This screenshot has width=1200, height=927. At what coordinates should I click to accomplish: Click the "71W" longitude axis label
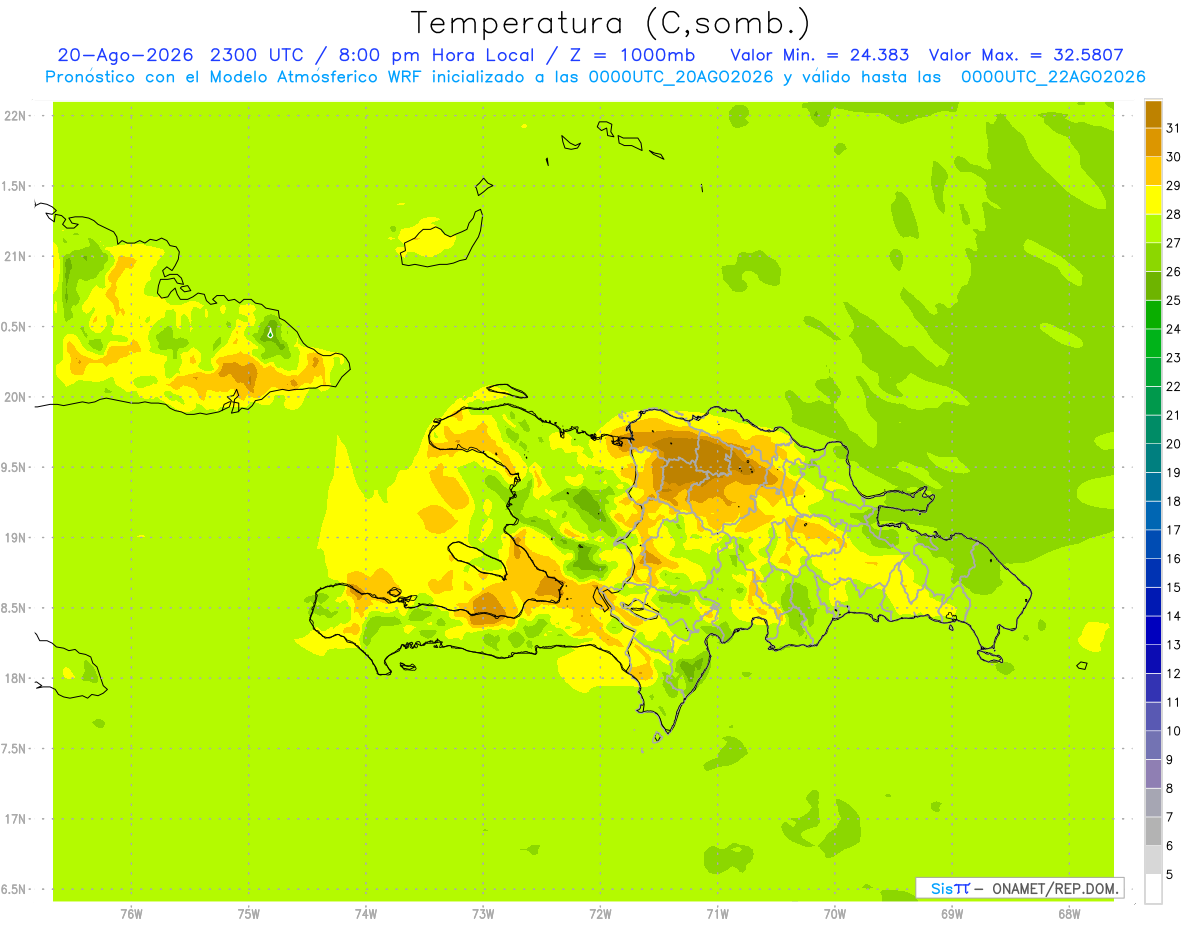pyautogui.click(x=717, y=914)
